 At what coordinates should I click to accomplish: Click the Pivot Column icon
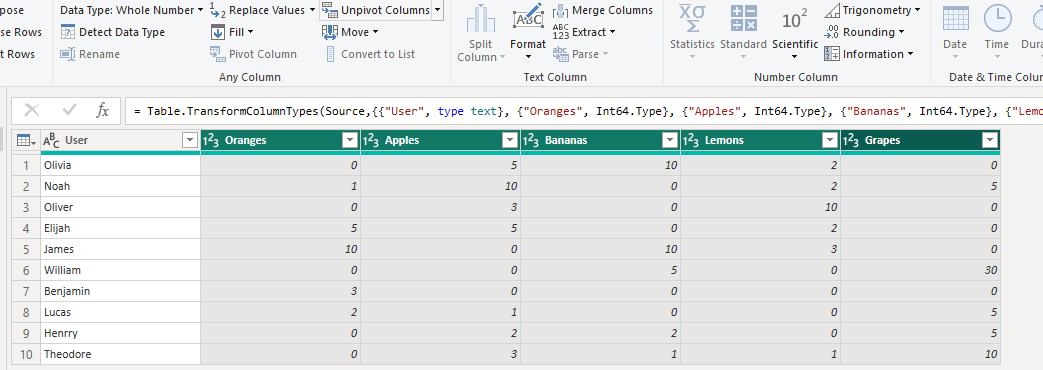(x=218, y=54)
